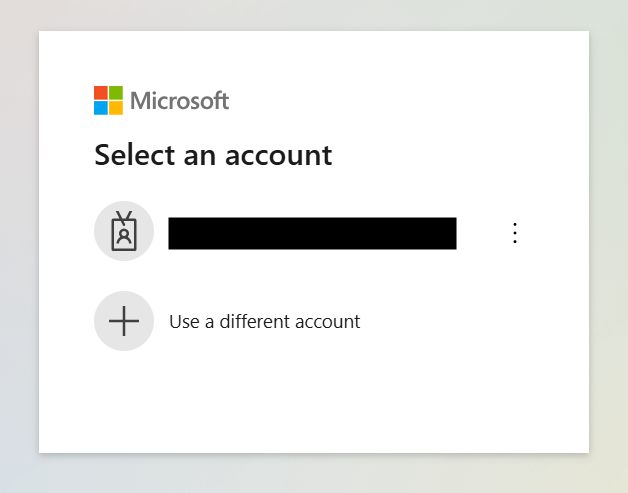Click the background strip above the sign-in card
The height and width of the screenshot is (493, 628).
pos(312,14)
